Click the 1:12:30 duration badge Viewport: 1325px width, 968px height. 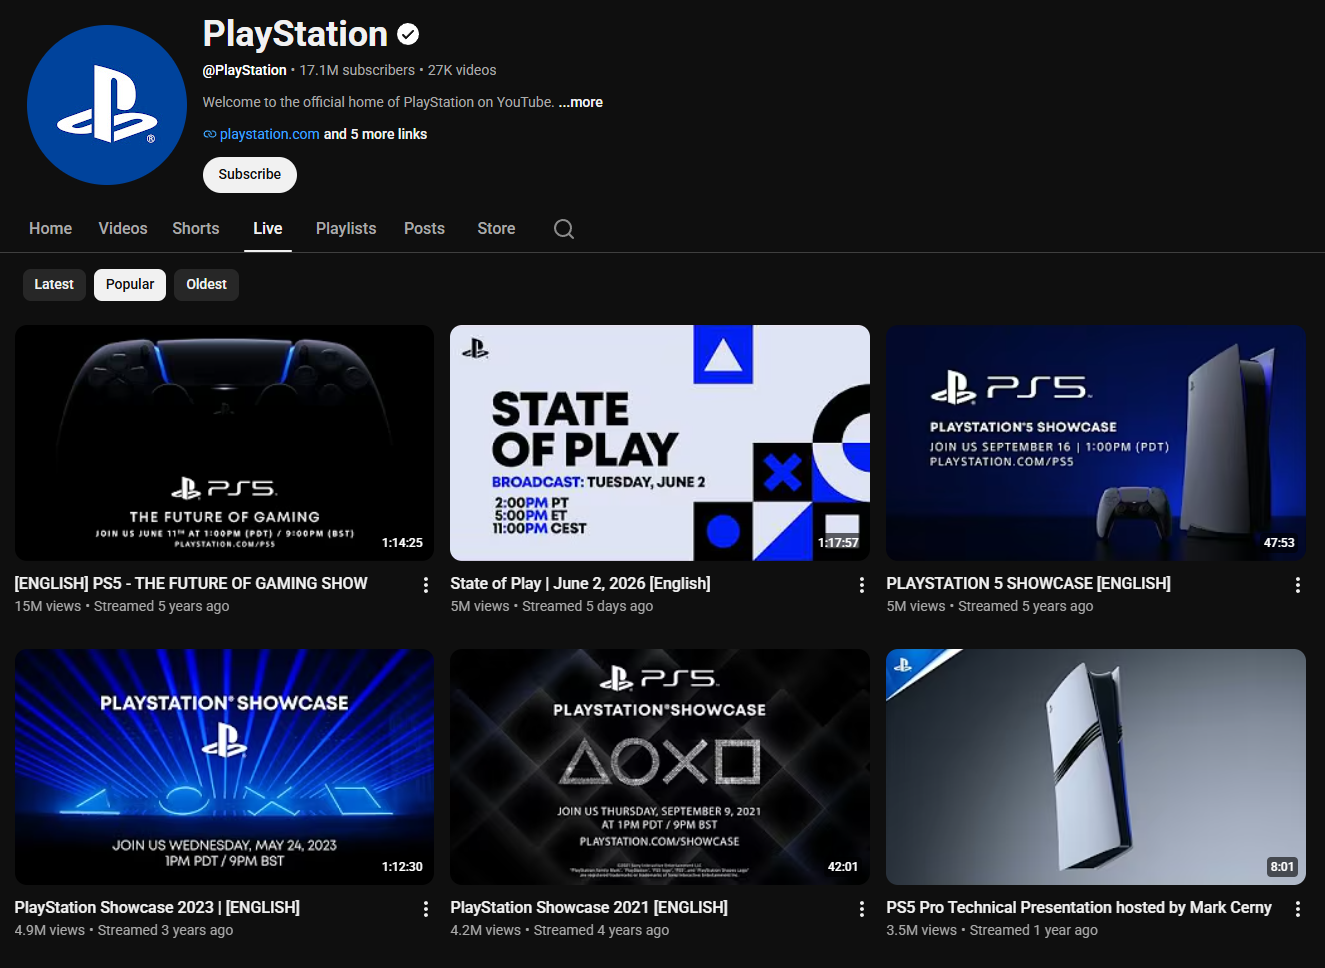[x=402, y=867]
